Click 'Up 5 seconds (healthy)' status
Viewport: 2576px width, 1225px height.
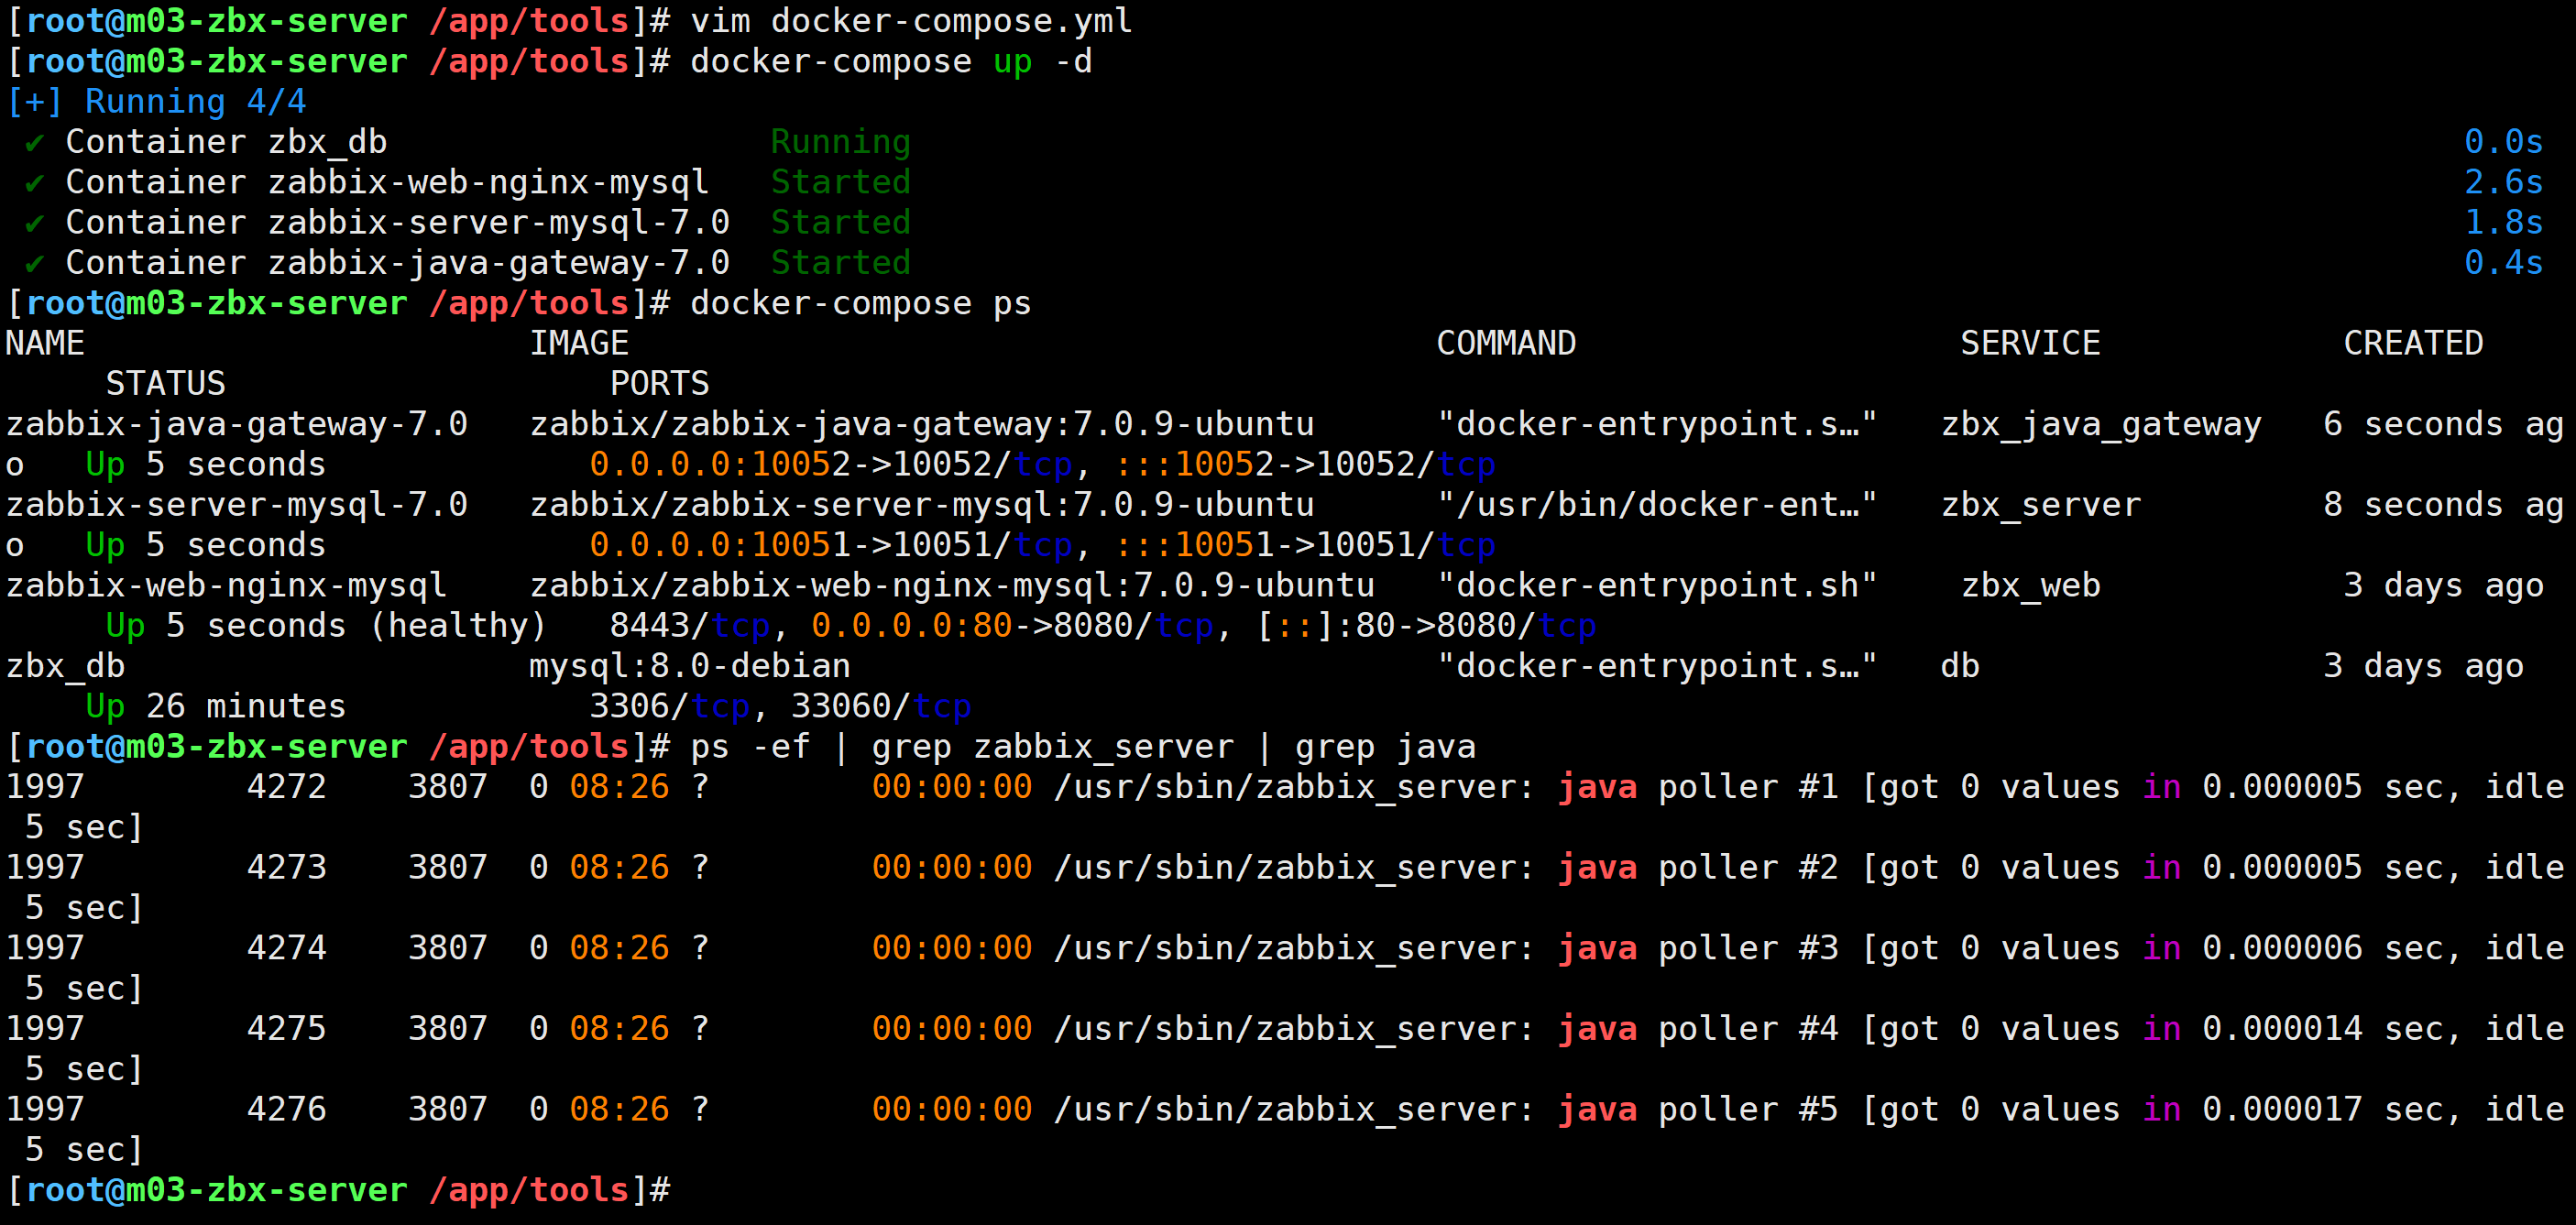327,626
